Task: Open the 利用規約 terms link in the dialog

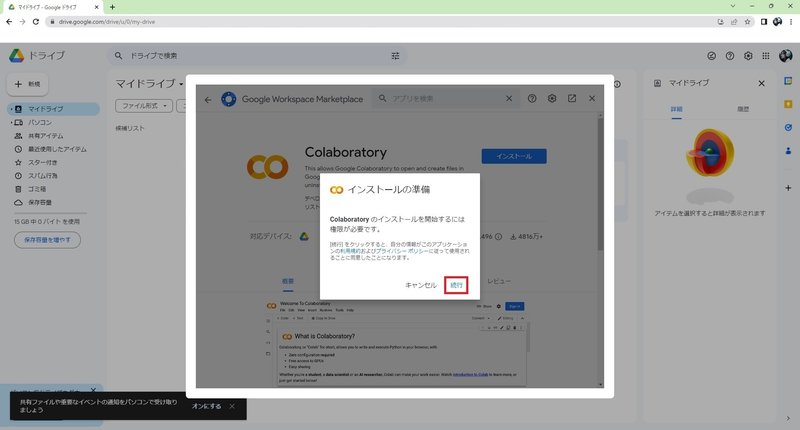Action: (x=351, y=251)
